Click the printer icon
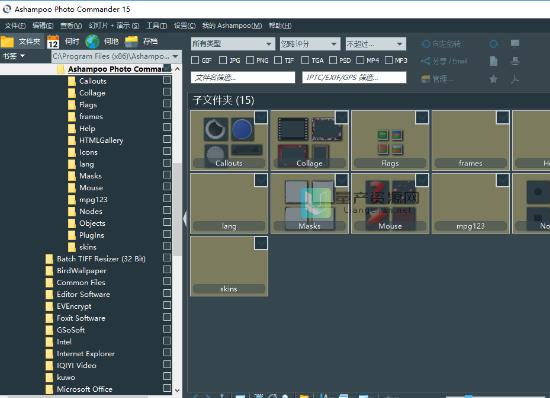The height and width of the screenshot is (398, 550). (515, 61)
